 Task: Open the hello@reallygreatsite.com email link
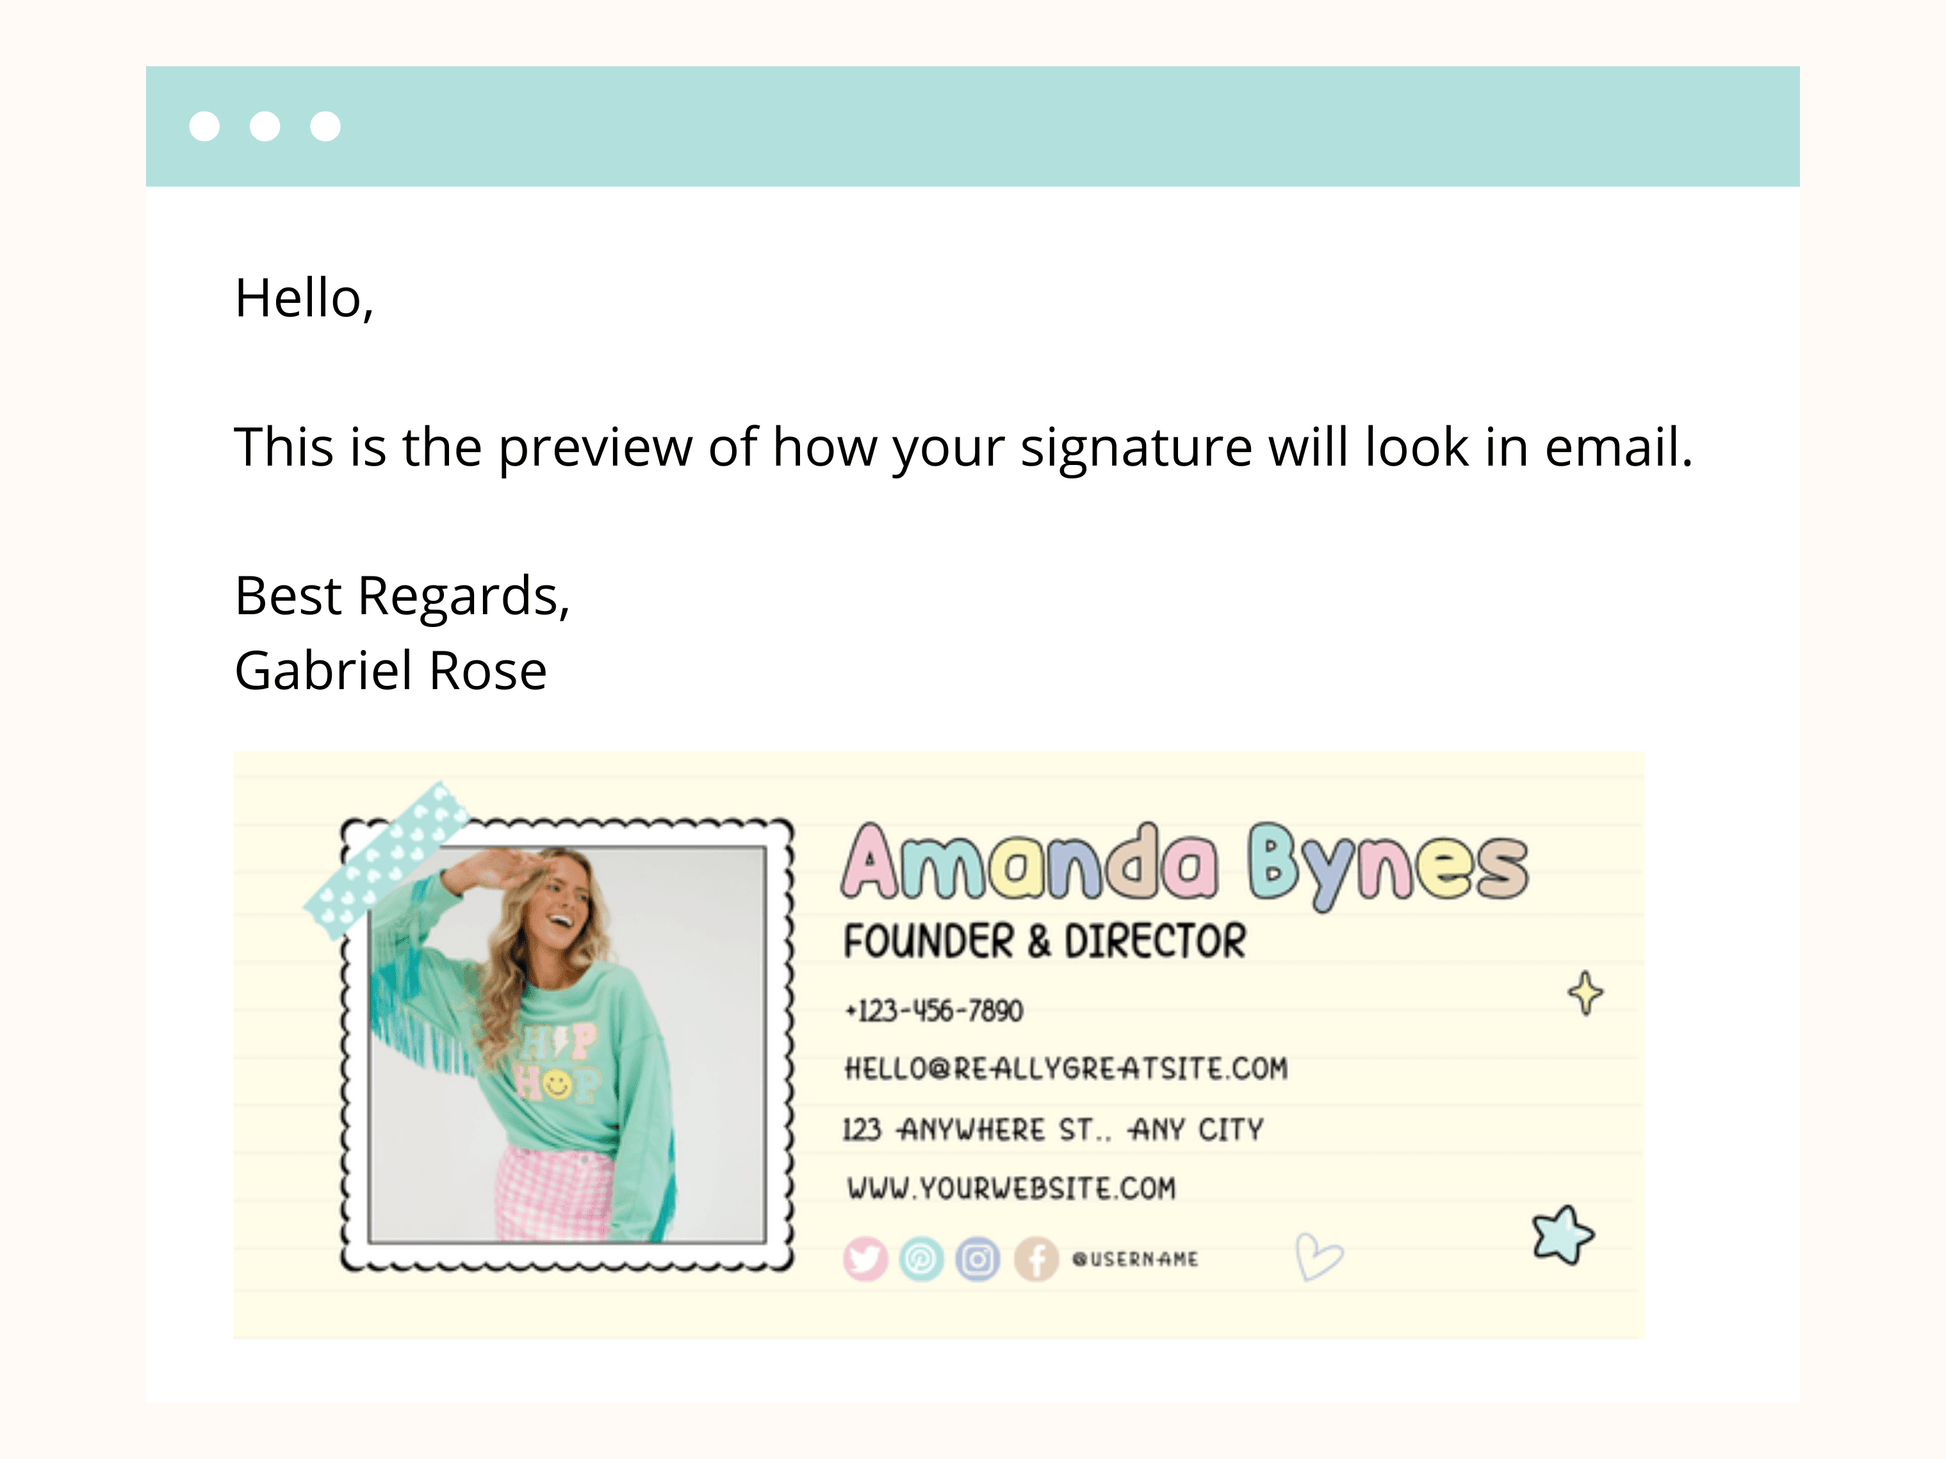(x=1066, y=1069)
